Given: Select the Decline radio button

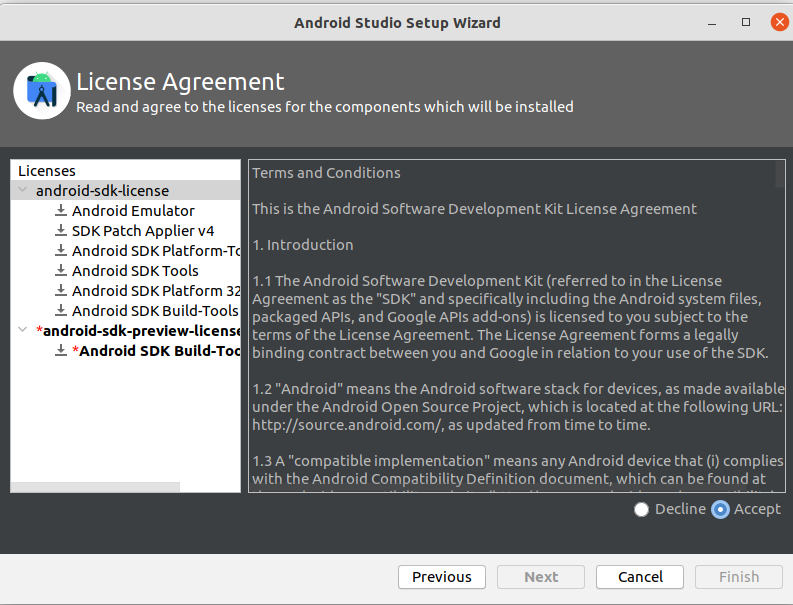Looking at the screenshot, I should 642,510.
